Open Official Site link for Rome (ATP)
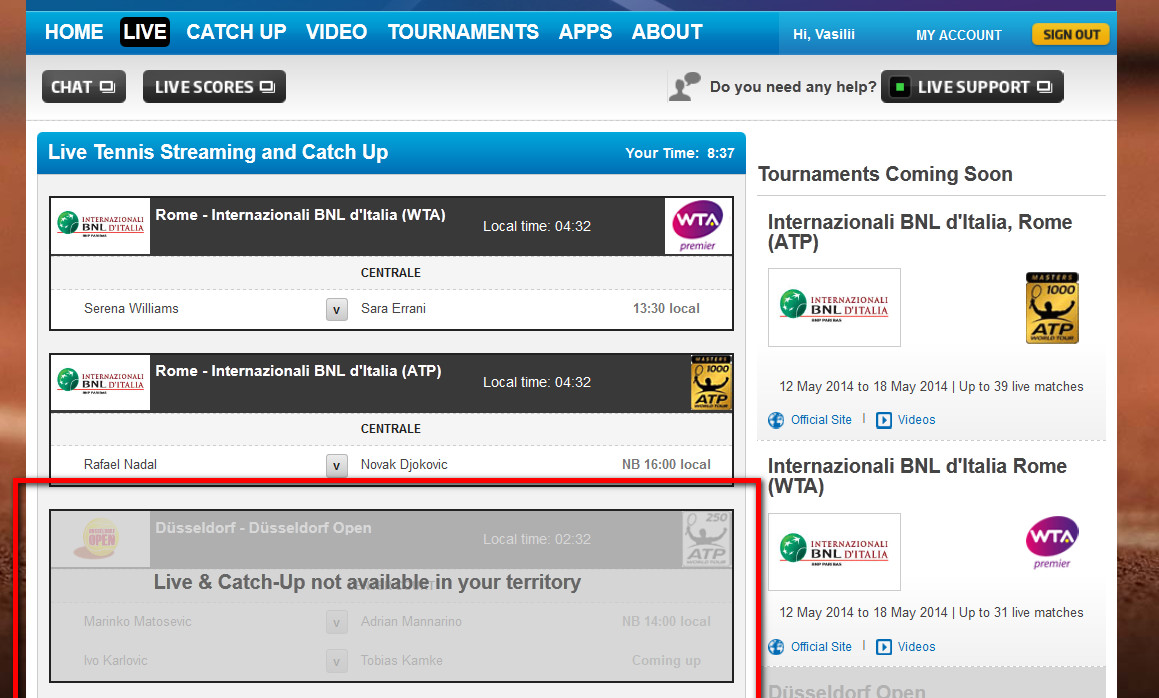The image size is (1159, 698). click(x=821, y=419)
